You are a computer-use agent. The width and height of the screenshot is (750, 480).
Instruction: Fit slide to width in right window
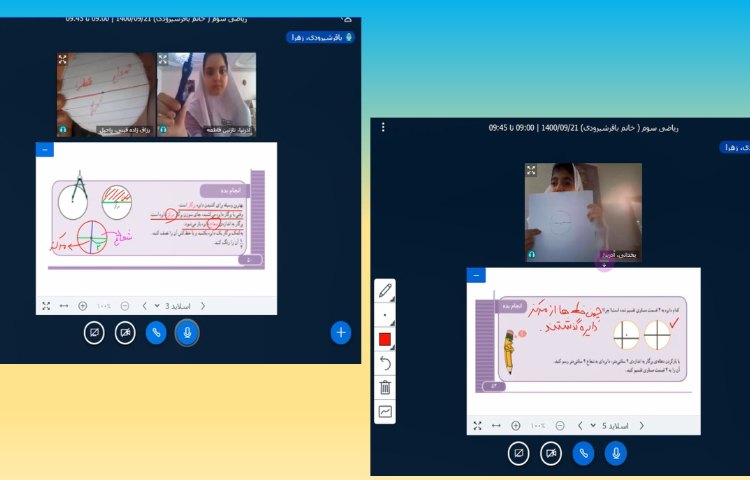496,425
